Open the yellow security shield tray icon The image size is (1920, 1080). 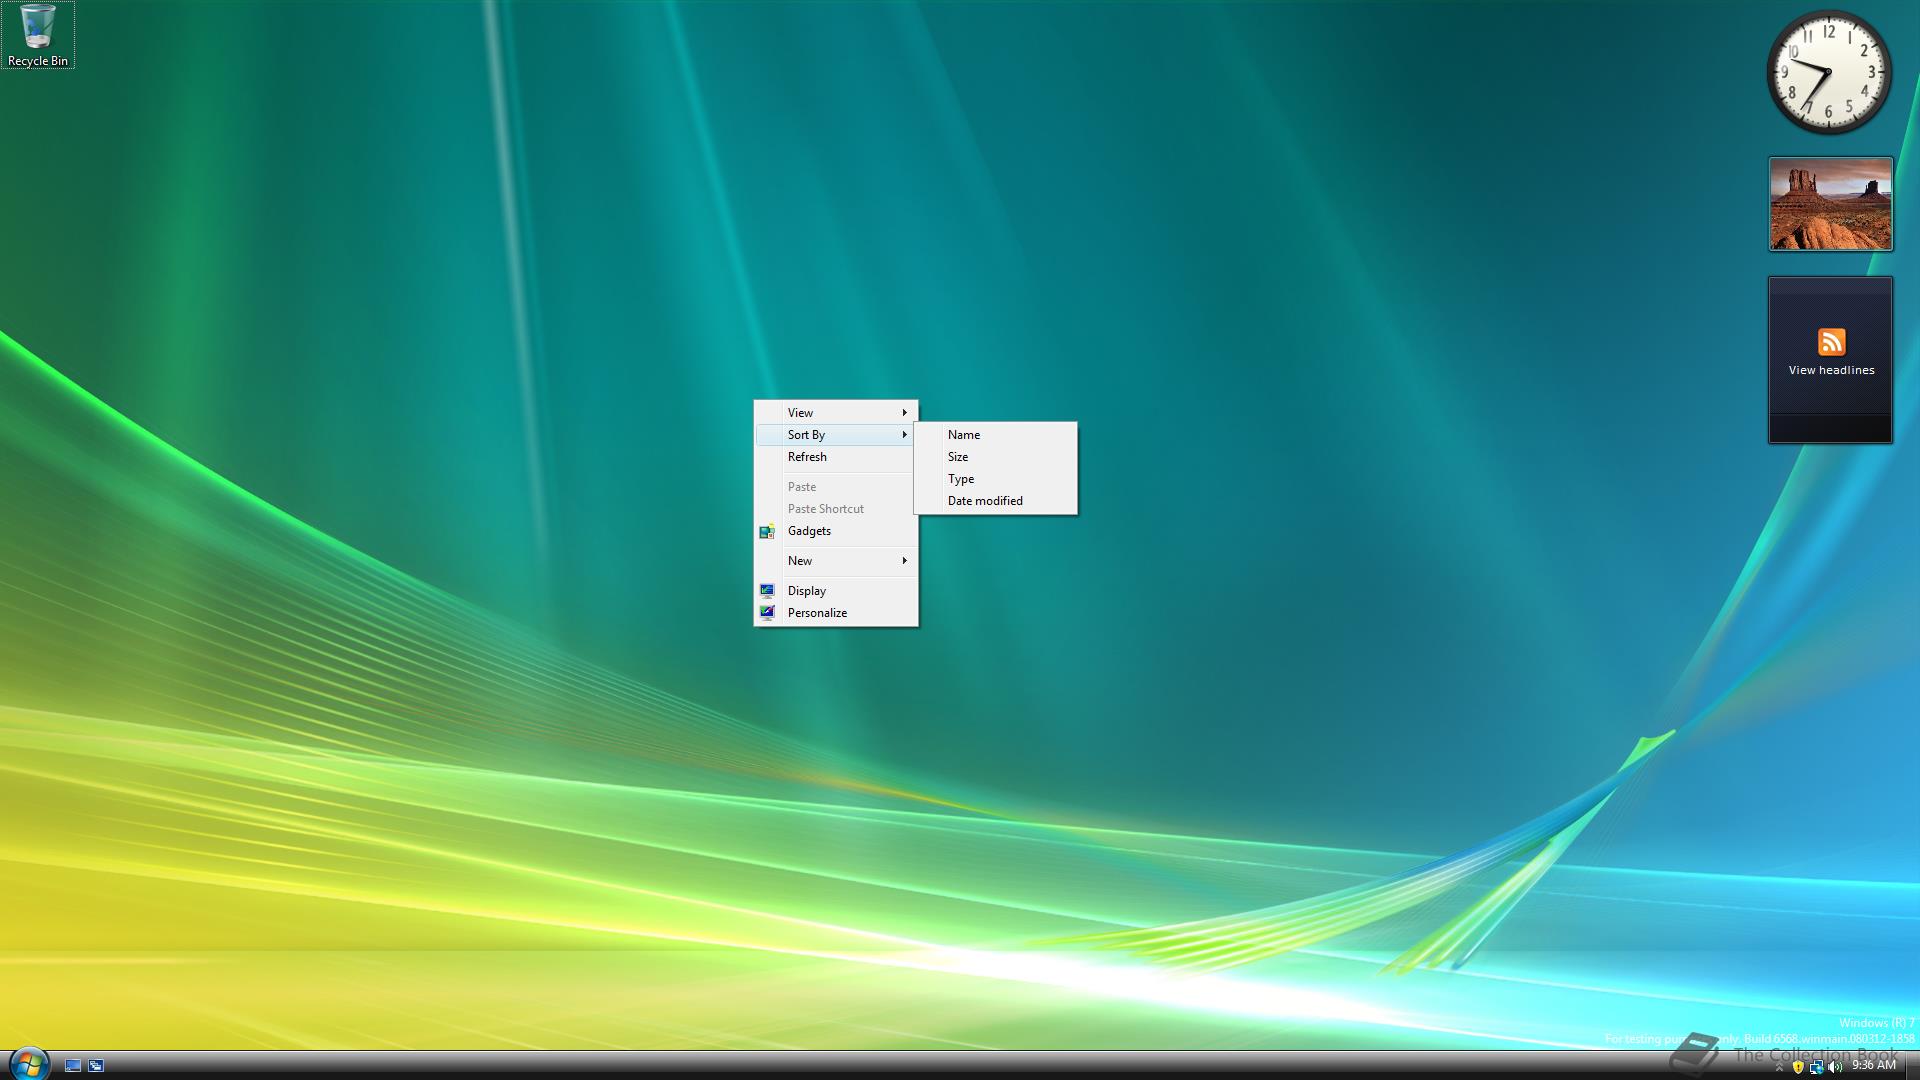tap(1798, 1067)
